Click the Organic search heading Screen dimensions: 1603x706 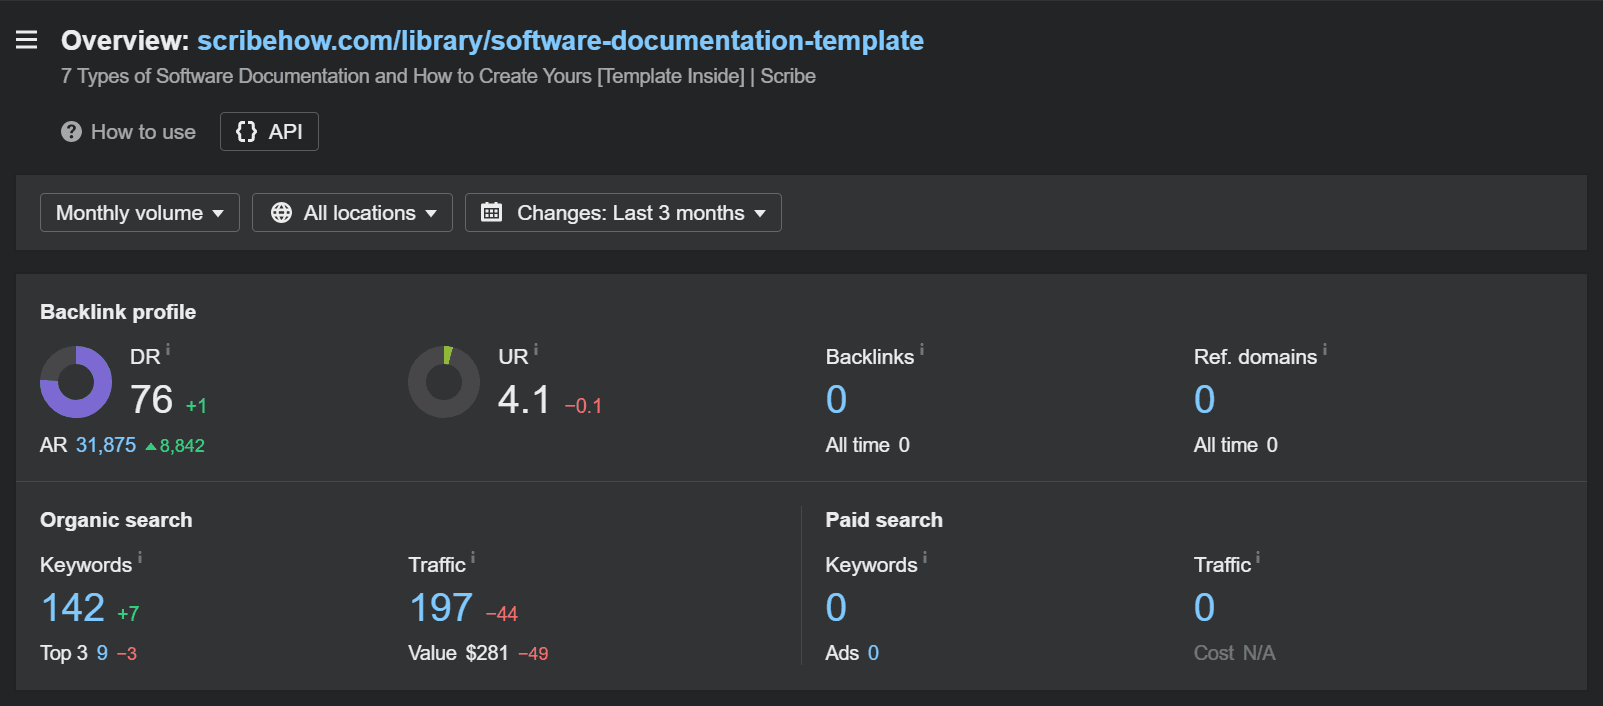click(x=116, y=520)
